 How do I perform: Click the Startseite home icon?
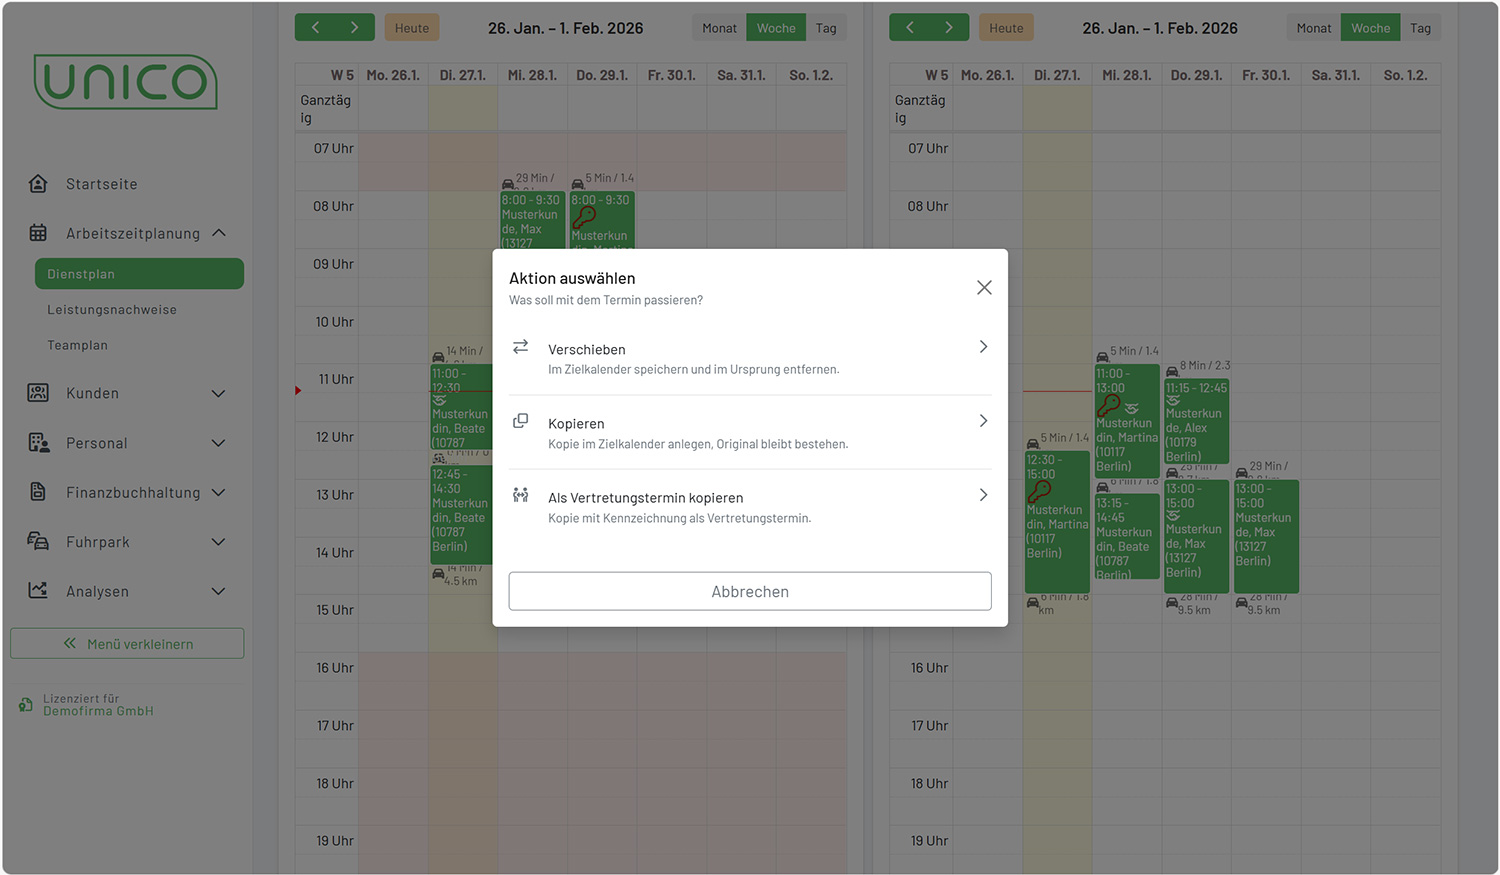[x=38, y=184]
